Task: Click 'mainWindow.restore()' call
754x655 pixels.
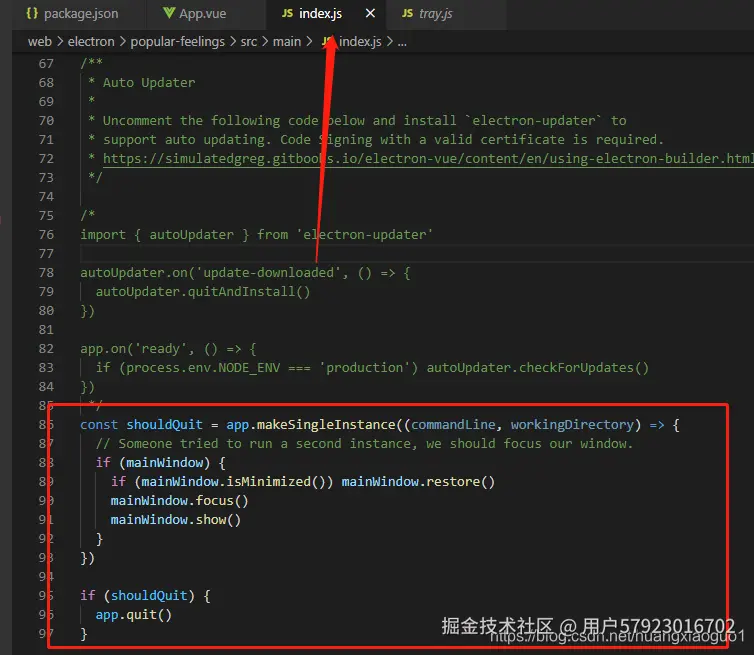Action: [418, 482]
